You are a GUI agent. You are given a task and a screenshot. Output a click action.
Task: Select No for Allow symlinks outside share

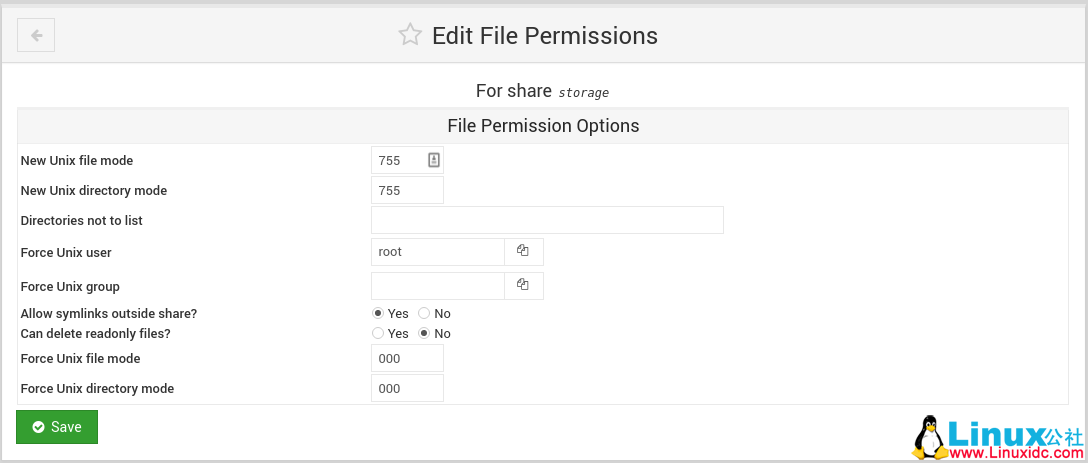tap(424, 314)
